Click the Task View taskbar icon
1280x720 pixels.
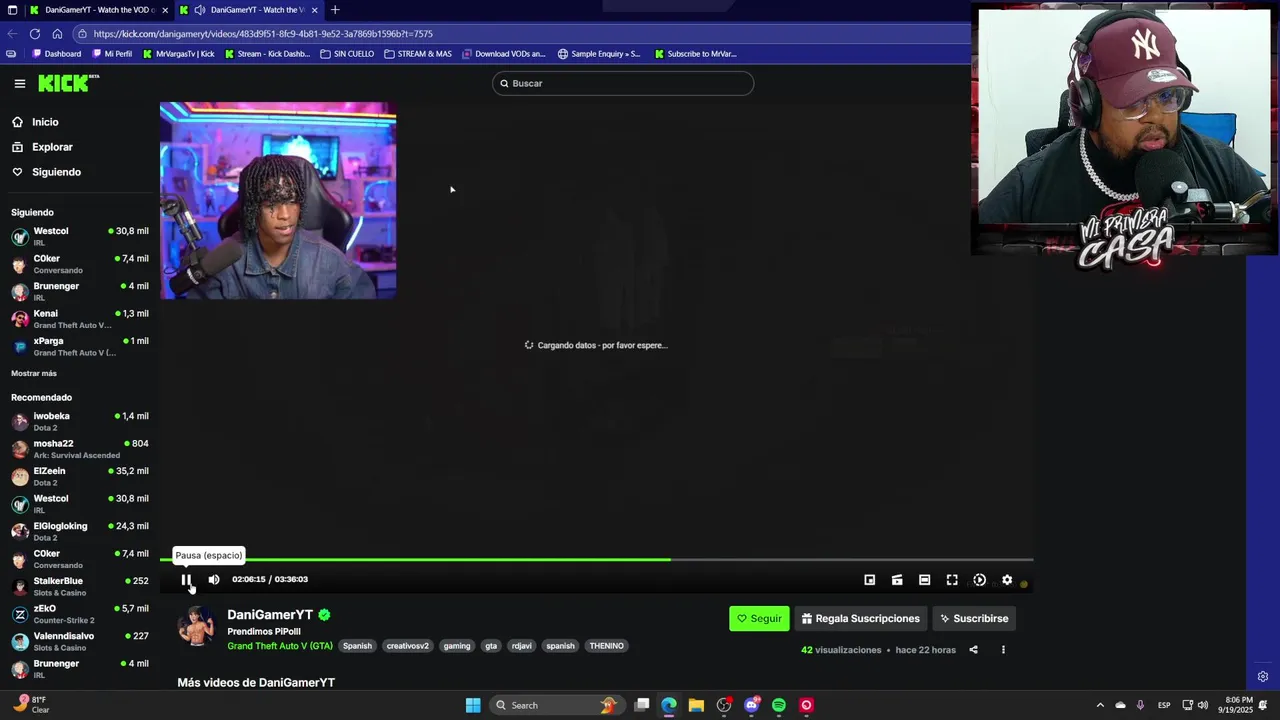pyautogui.click(x=642, y=705)
